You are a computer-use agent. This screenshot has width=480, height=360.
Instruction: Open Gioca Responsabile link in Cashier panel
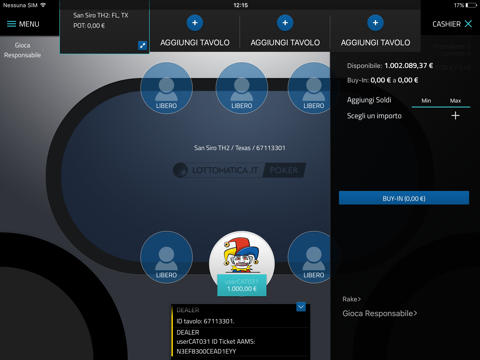pyautogui.click(x=380, y=313)
